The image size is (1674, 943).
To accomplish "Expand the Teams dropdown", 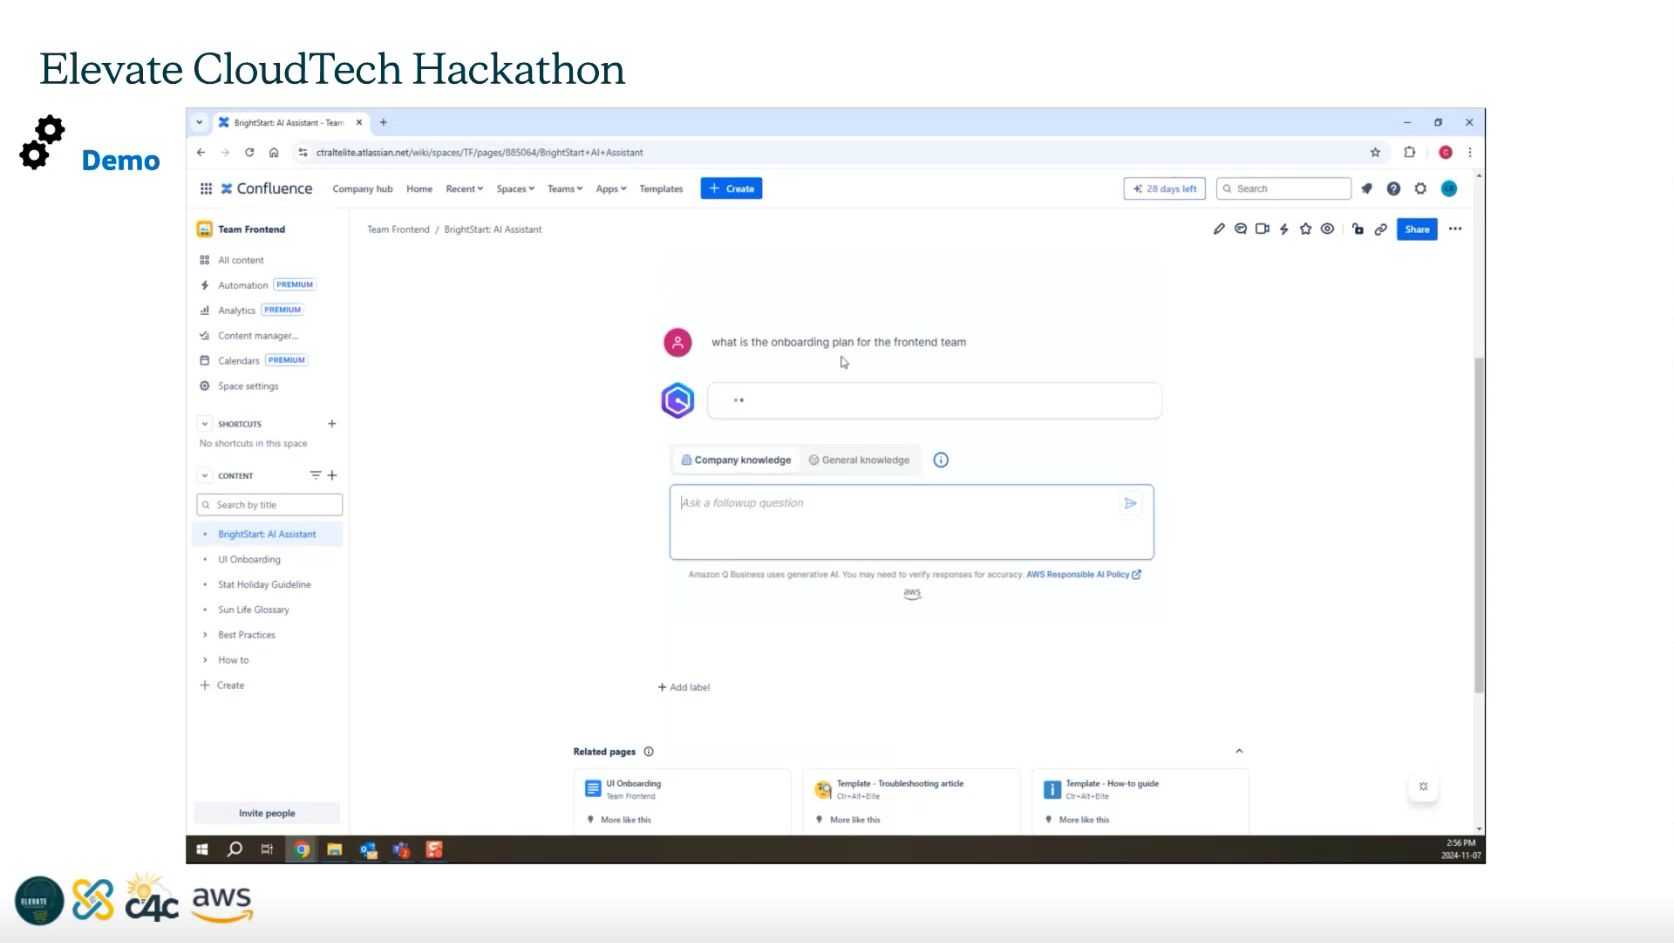I will (x=565, y=188).
